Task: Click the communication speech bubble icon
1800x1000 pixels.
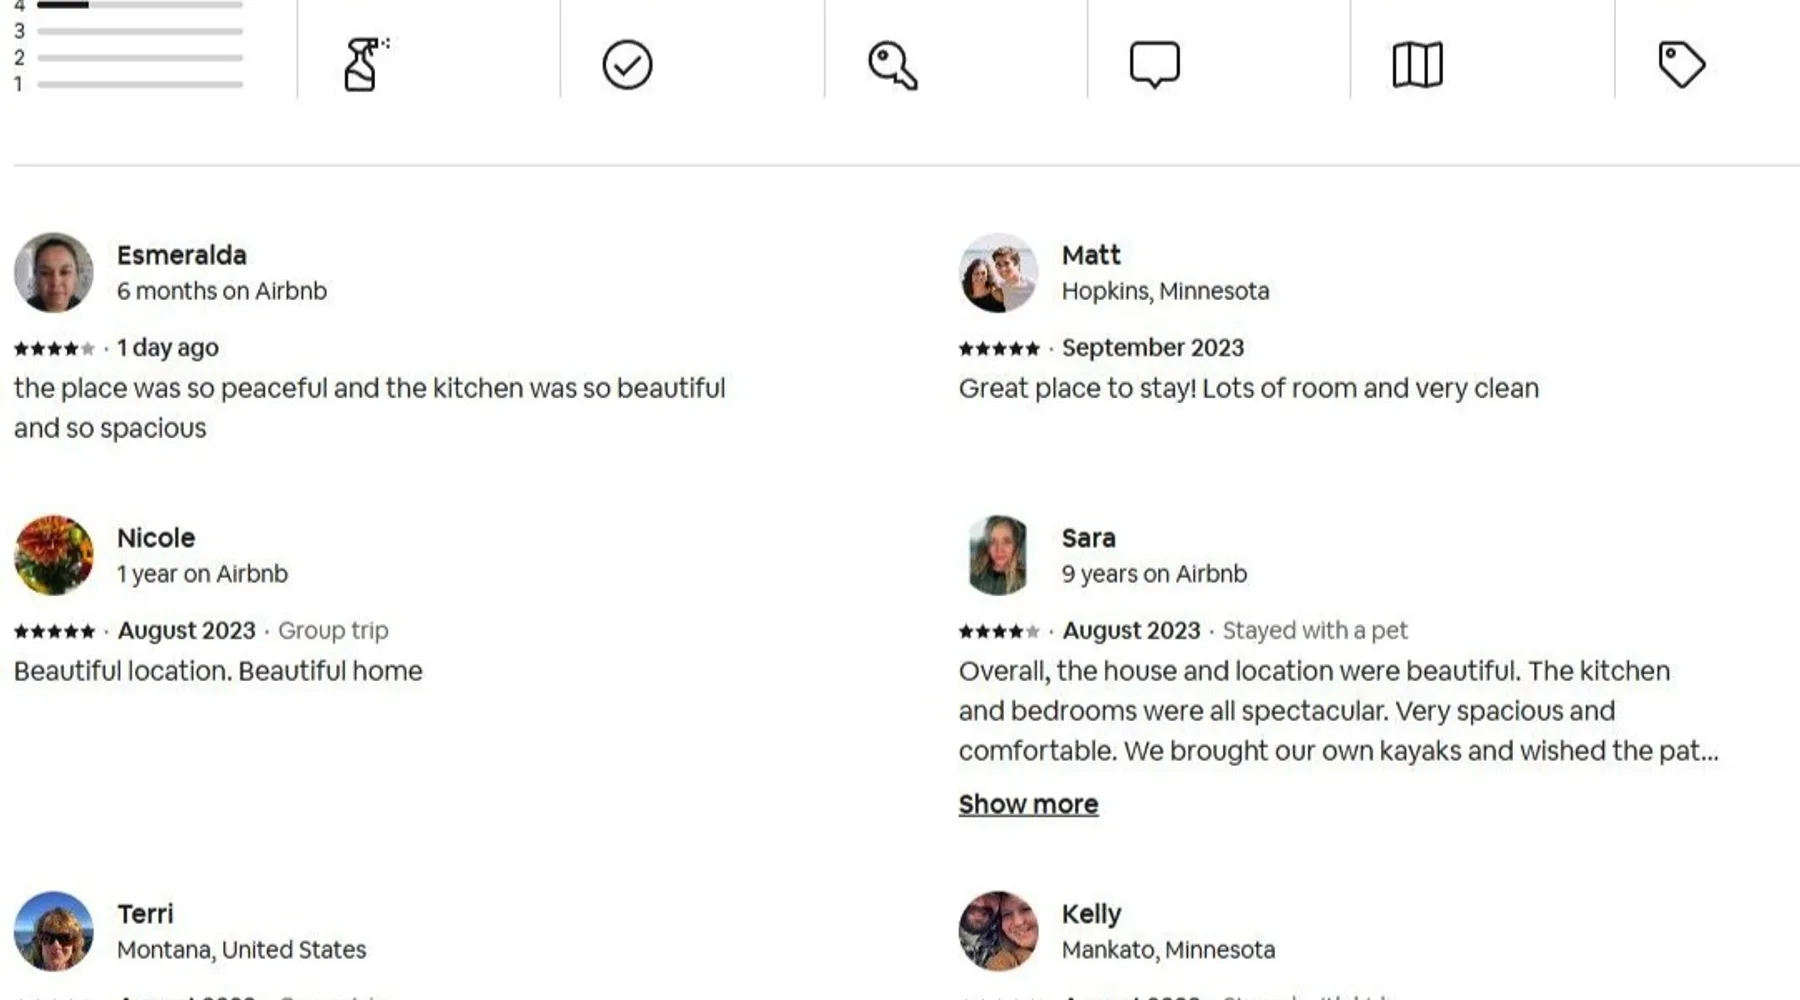Action: (x=1154, y=65)
